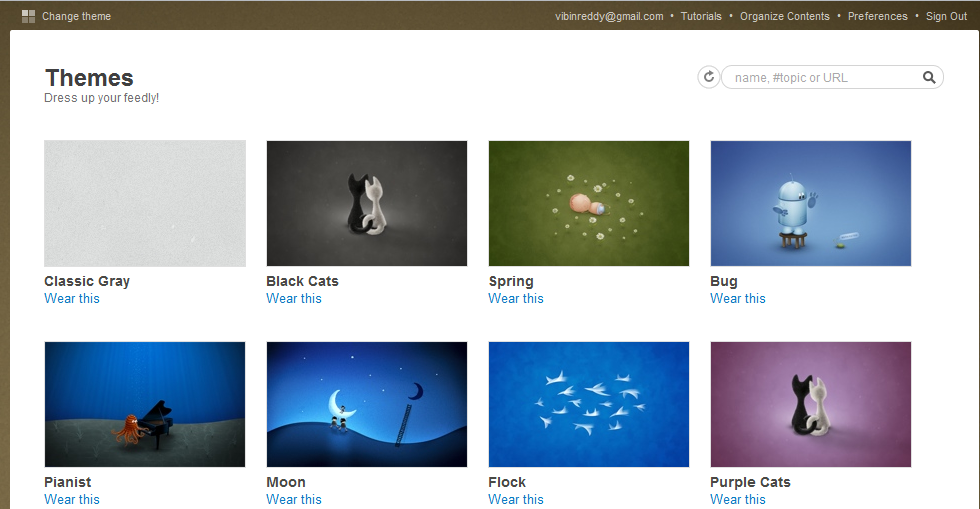Click the Dress up your feedly! subtitle
This screenshot has width=980, height=509.
(x=101, y=98)
